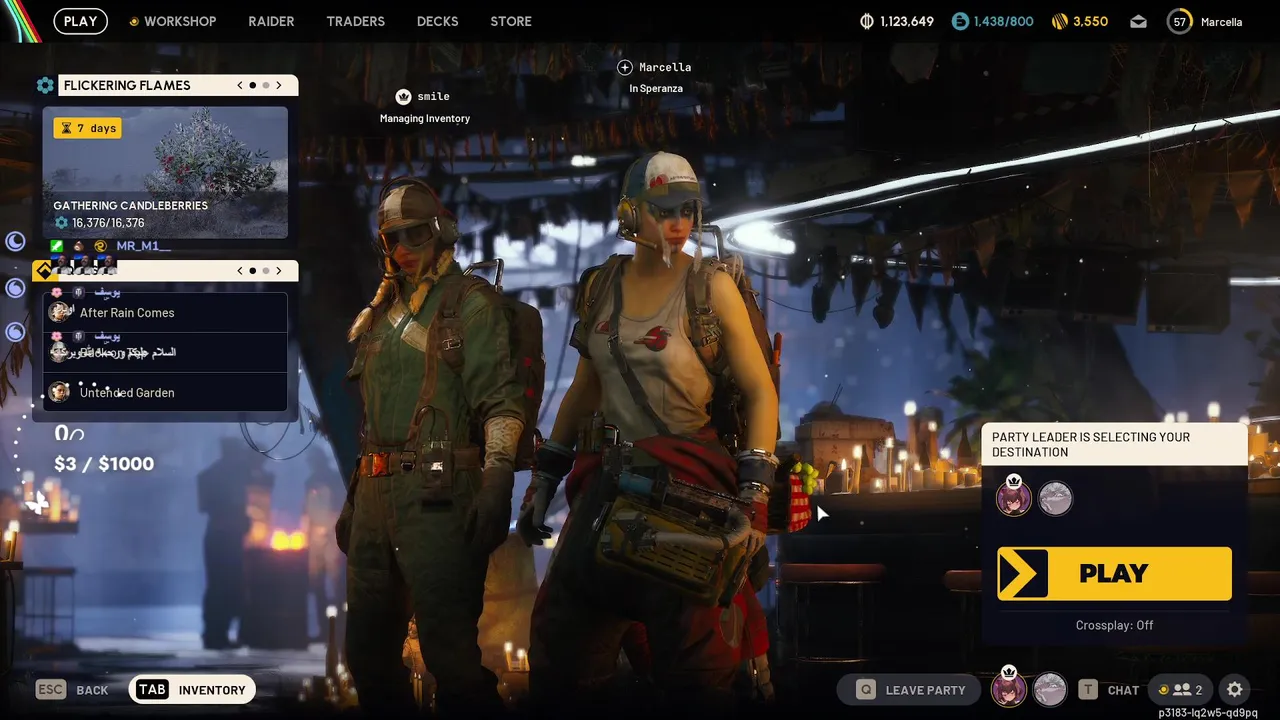Click the plus icon next to Marcella nameplate
This screenshot has height=720, width=1280.
(625, 67)
